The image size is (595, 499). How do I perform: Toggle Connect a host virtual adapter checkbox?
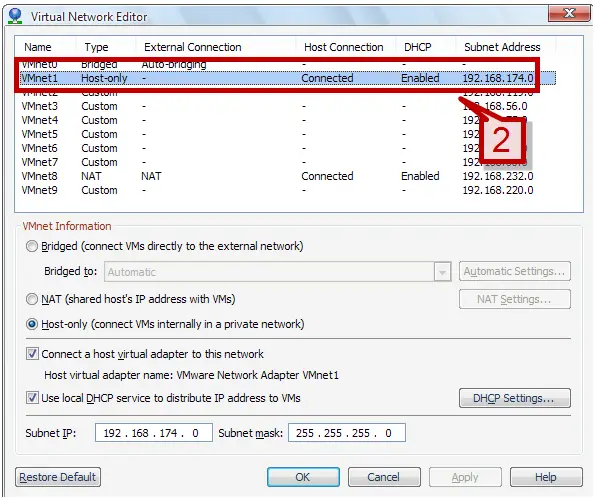32,354
